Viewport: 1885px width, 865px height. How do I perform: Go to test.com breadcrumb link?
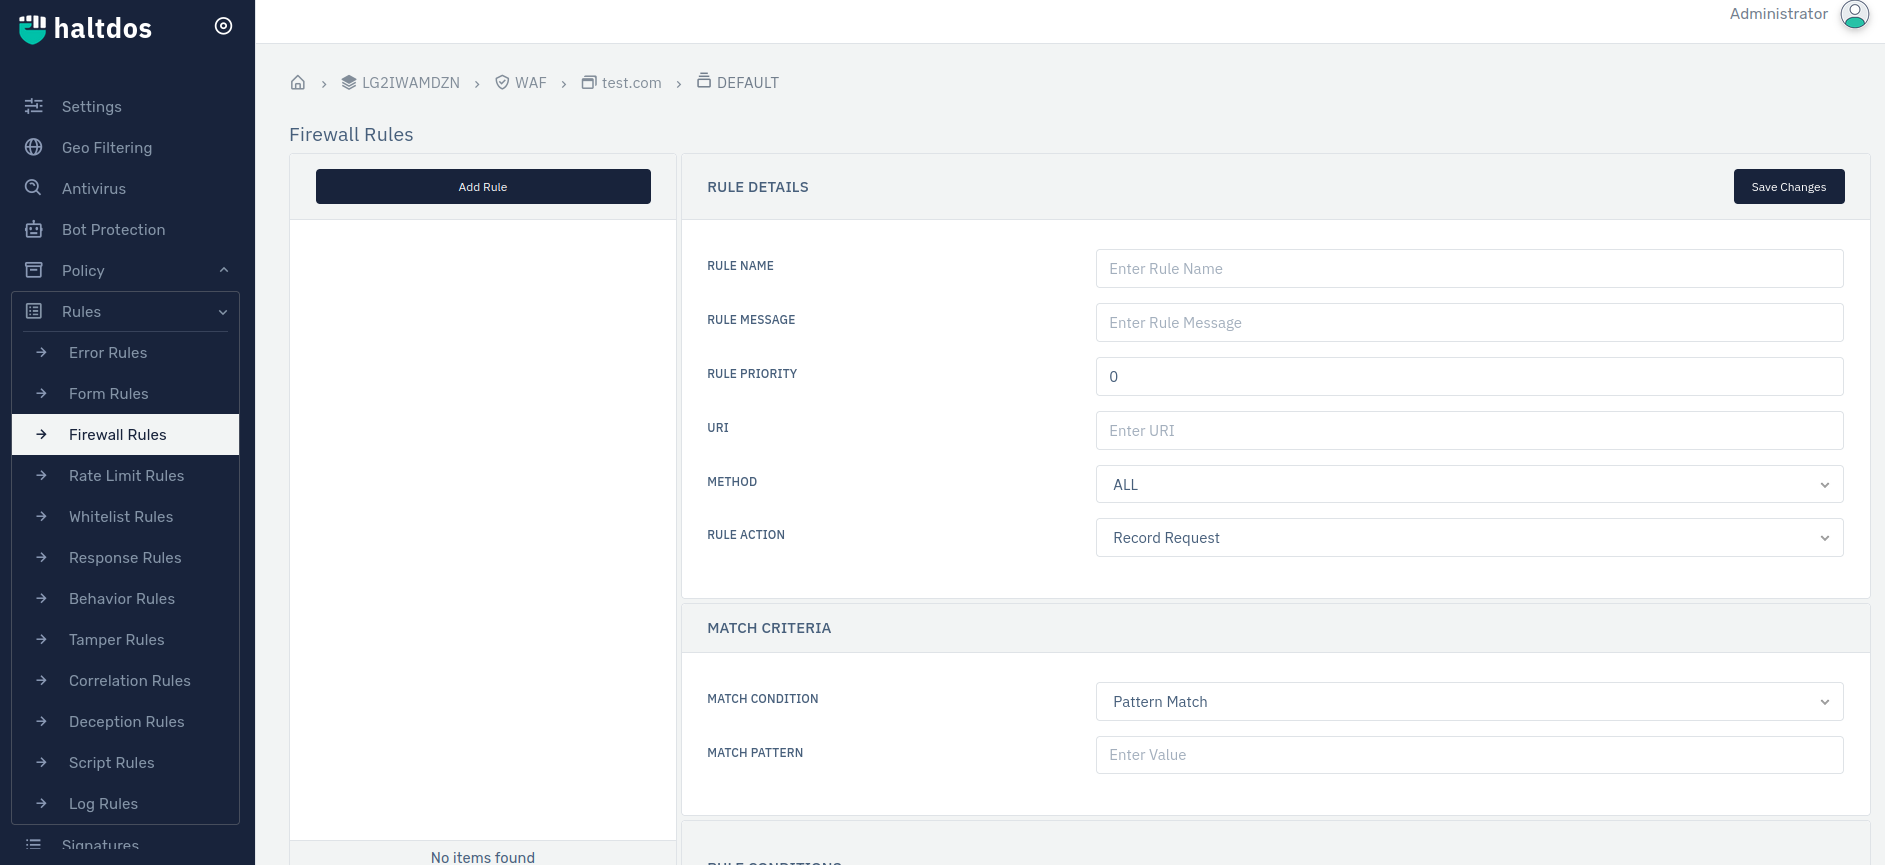click(x=632, y=83)
